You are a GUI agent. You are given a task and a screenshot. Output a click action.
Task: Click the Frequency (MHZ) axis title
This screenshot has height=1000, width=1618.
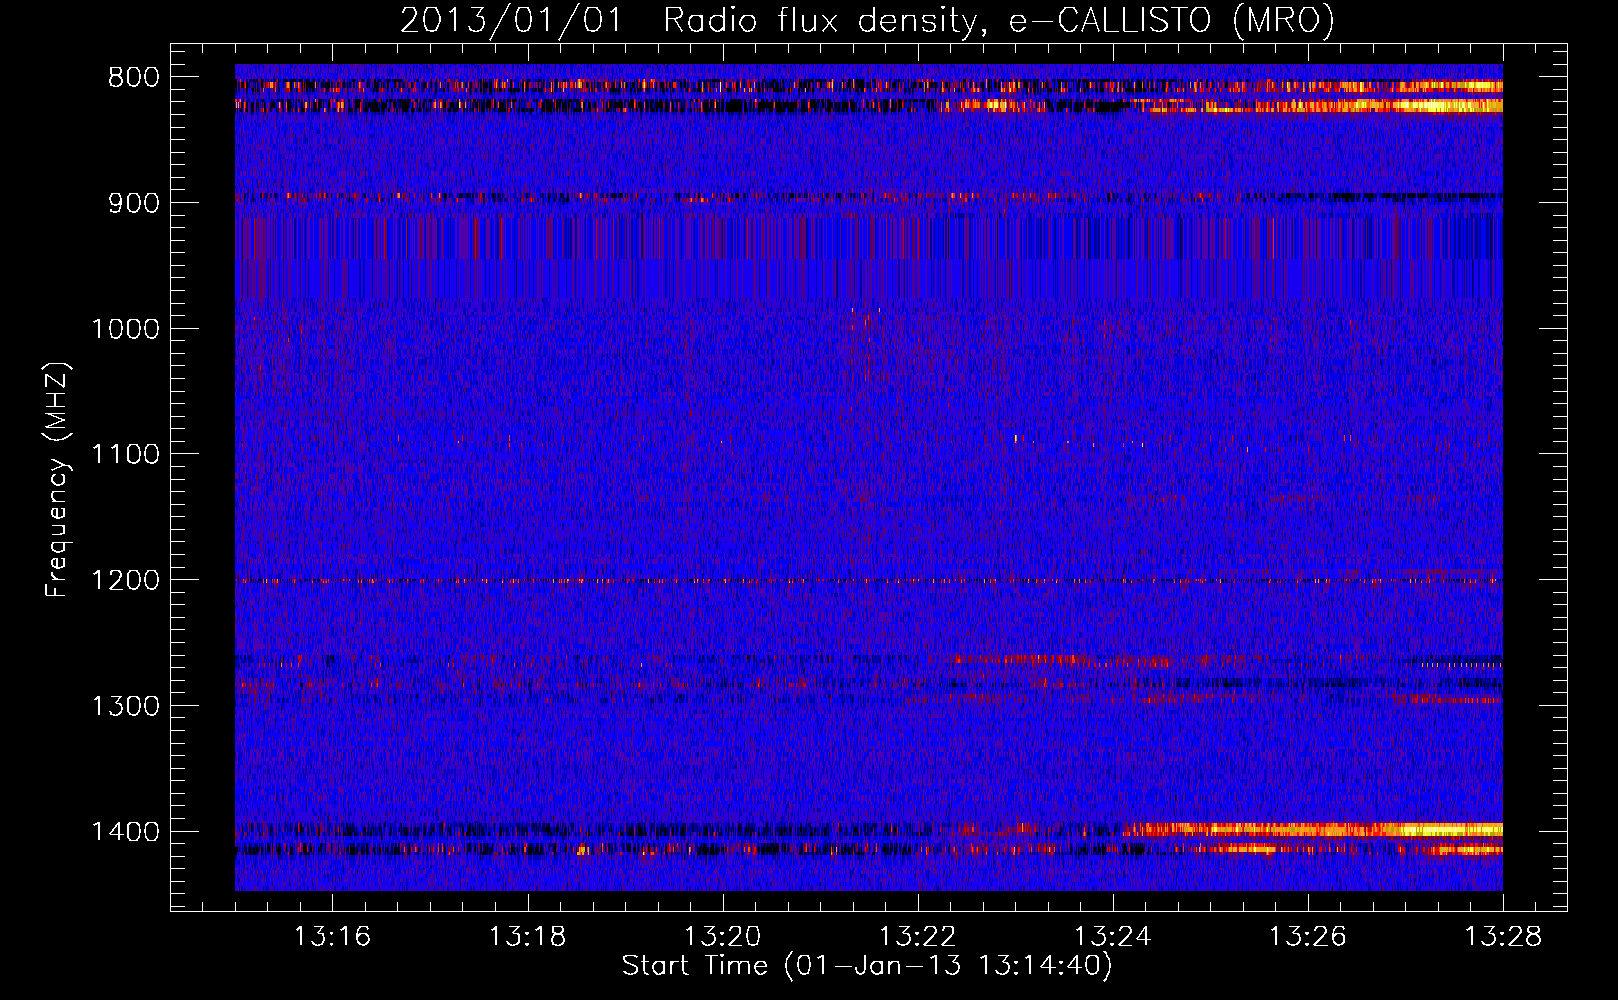click(x=58, y=479)
